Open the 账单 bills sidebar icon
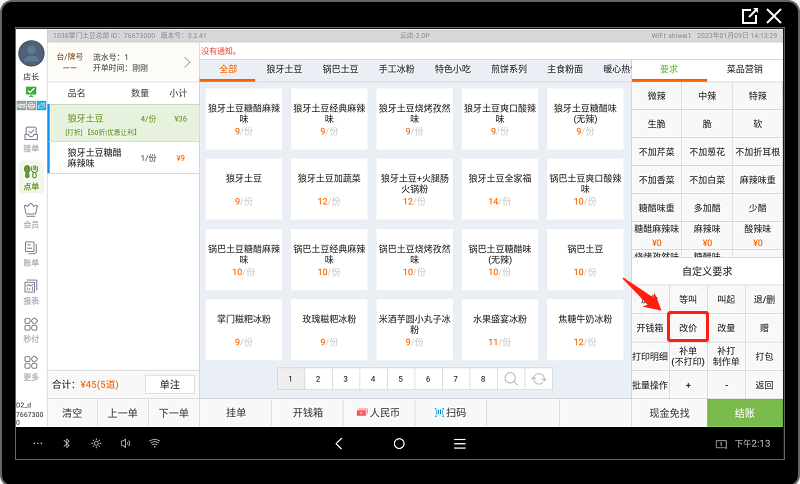Screen dimensions: 800x484 point(31,253)
